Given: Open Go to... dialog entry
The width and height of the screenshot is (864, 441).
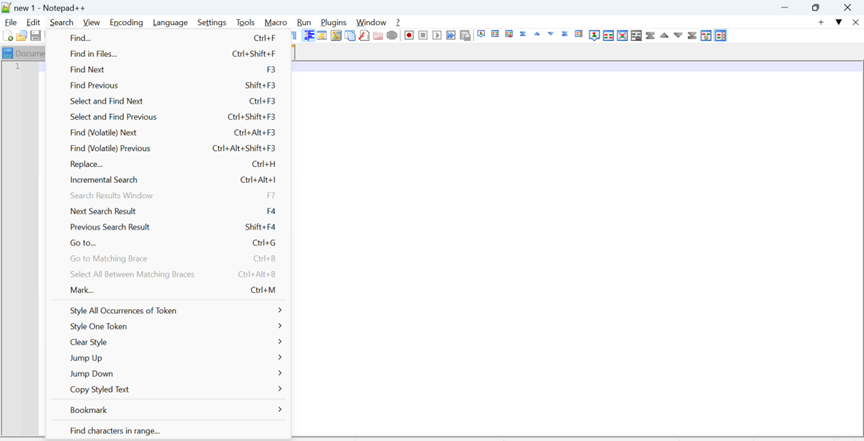Looking at the screenshot, I should click(169, 243).
